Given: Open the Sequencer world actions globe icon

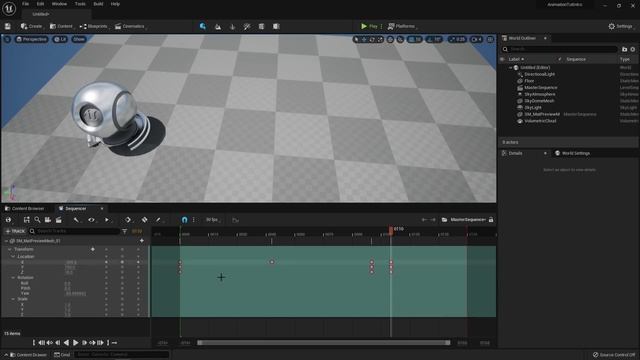Looking at the screenshot, I should pyautogui.click(x=8, y=220).
